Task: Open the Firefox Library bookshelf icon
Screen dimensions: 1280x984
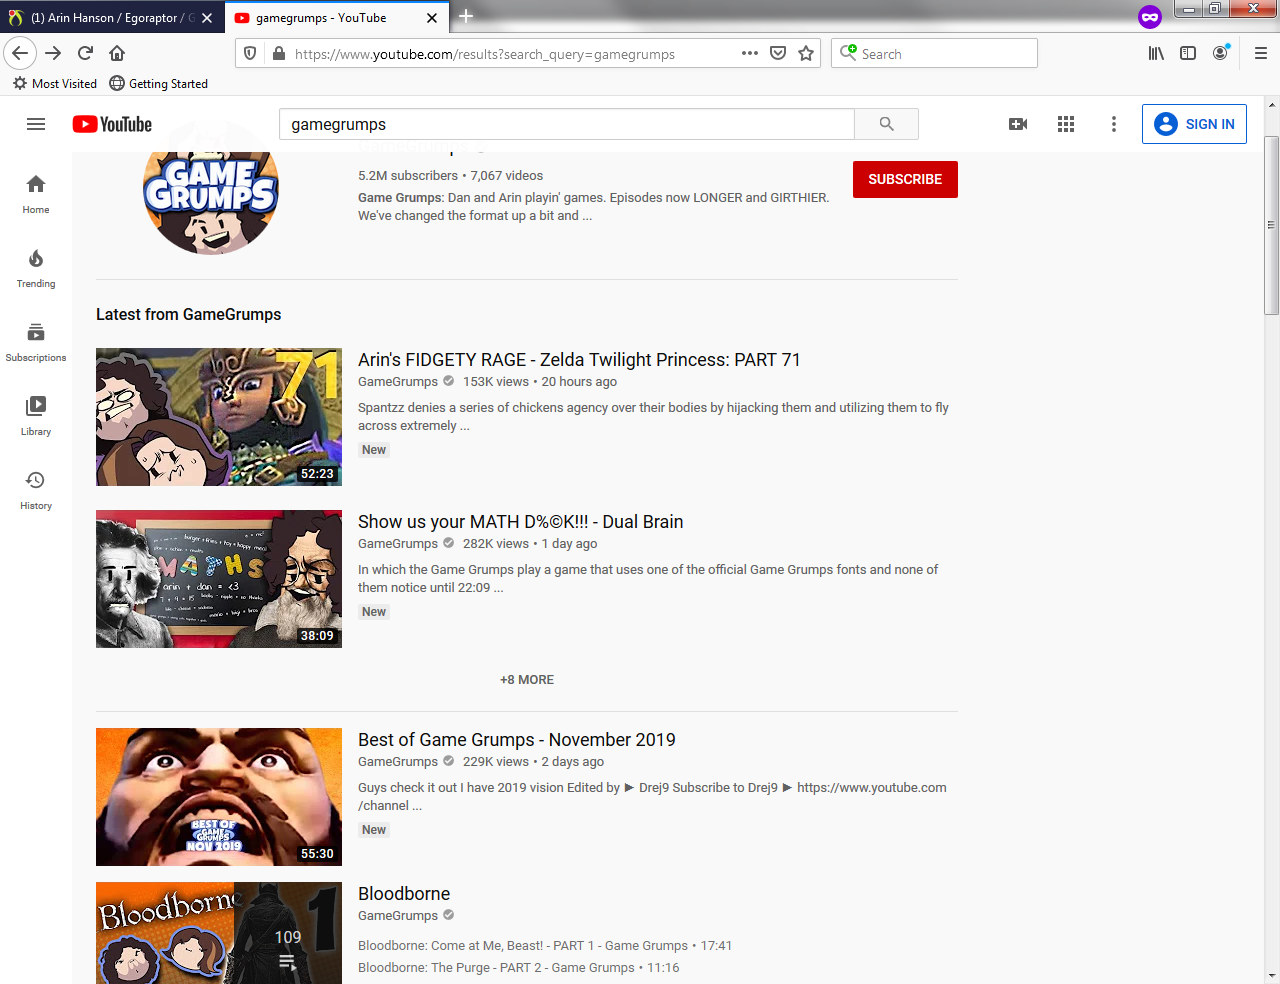Action: [1156, 53]
